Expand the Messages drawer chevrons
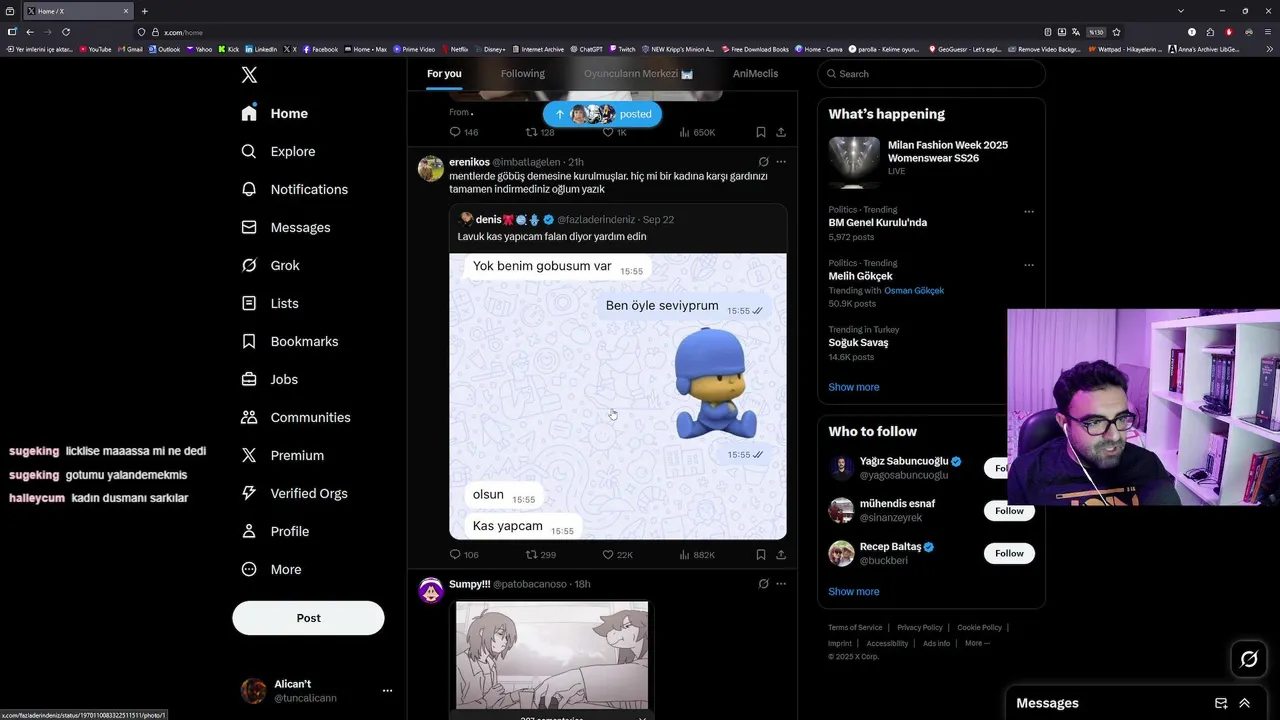This screenshot has width=1280, height=720. [1245, 703]
